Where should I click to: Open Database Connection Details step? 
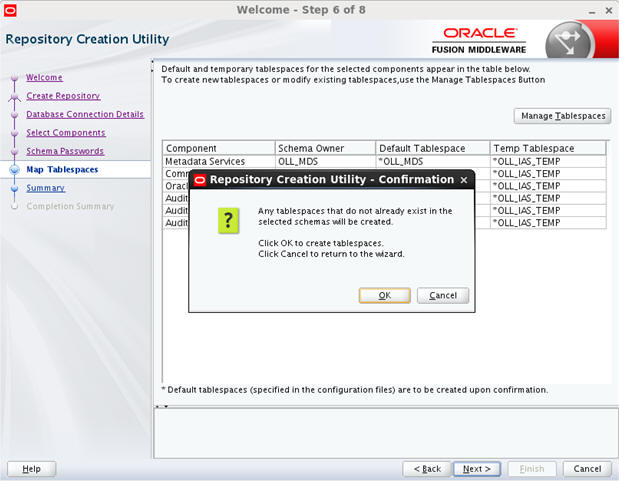point(85,114)
